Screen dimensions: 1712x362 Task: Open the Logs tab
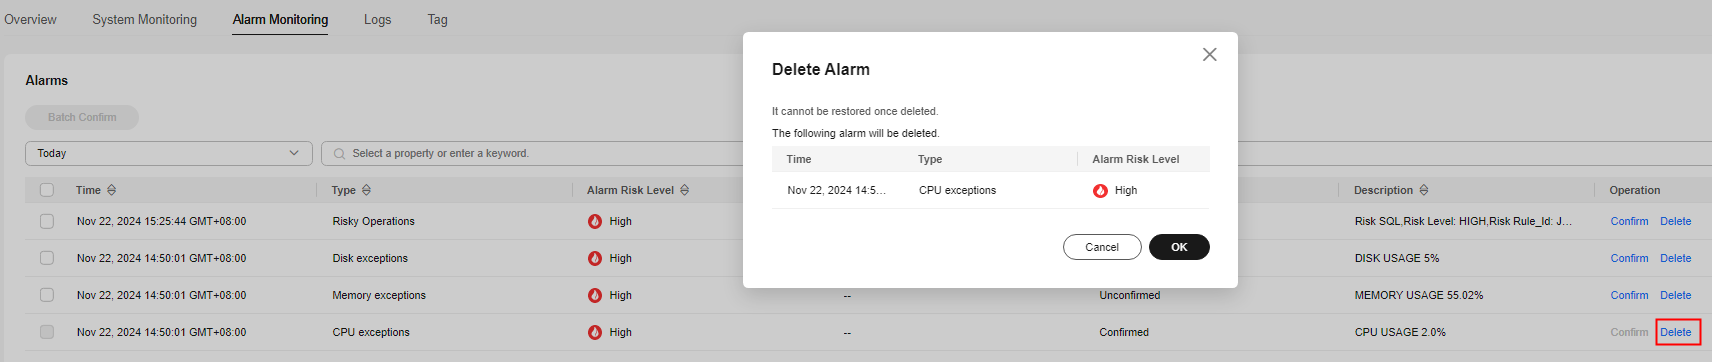(378, 19)
